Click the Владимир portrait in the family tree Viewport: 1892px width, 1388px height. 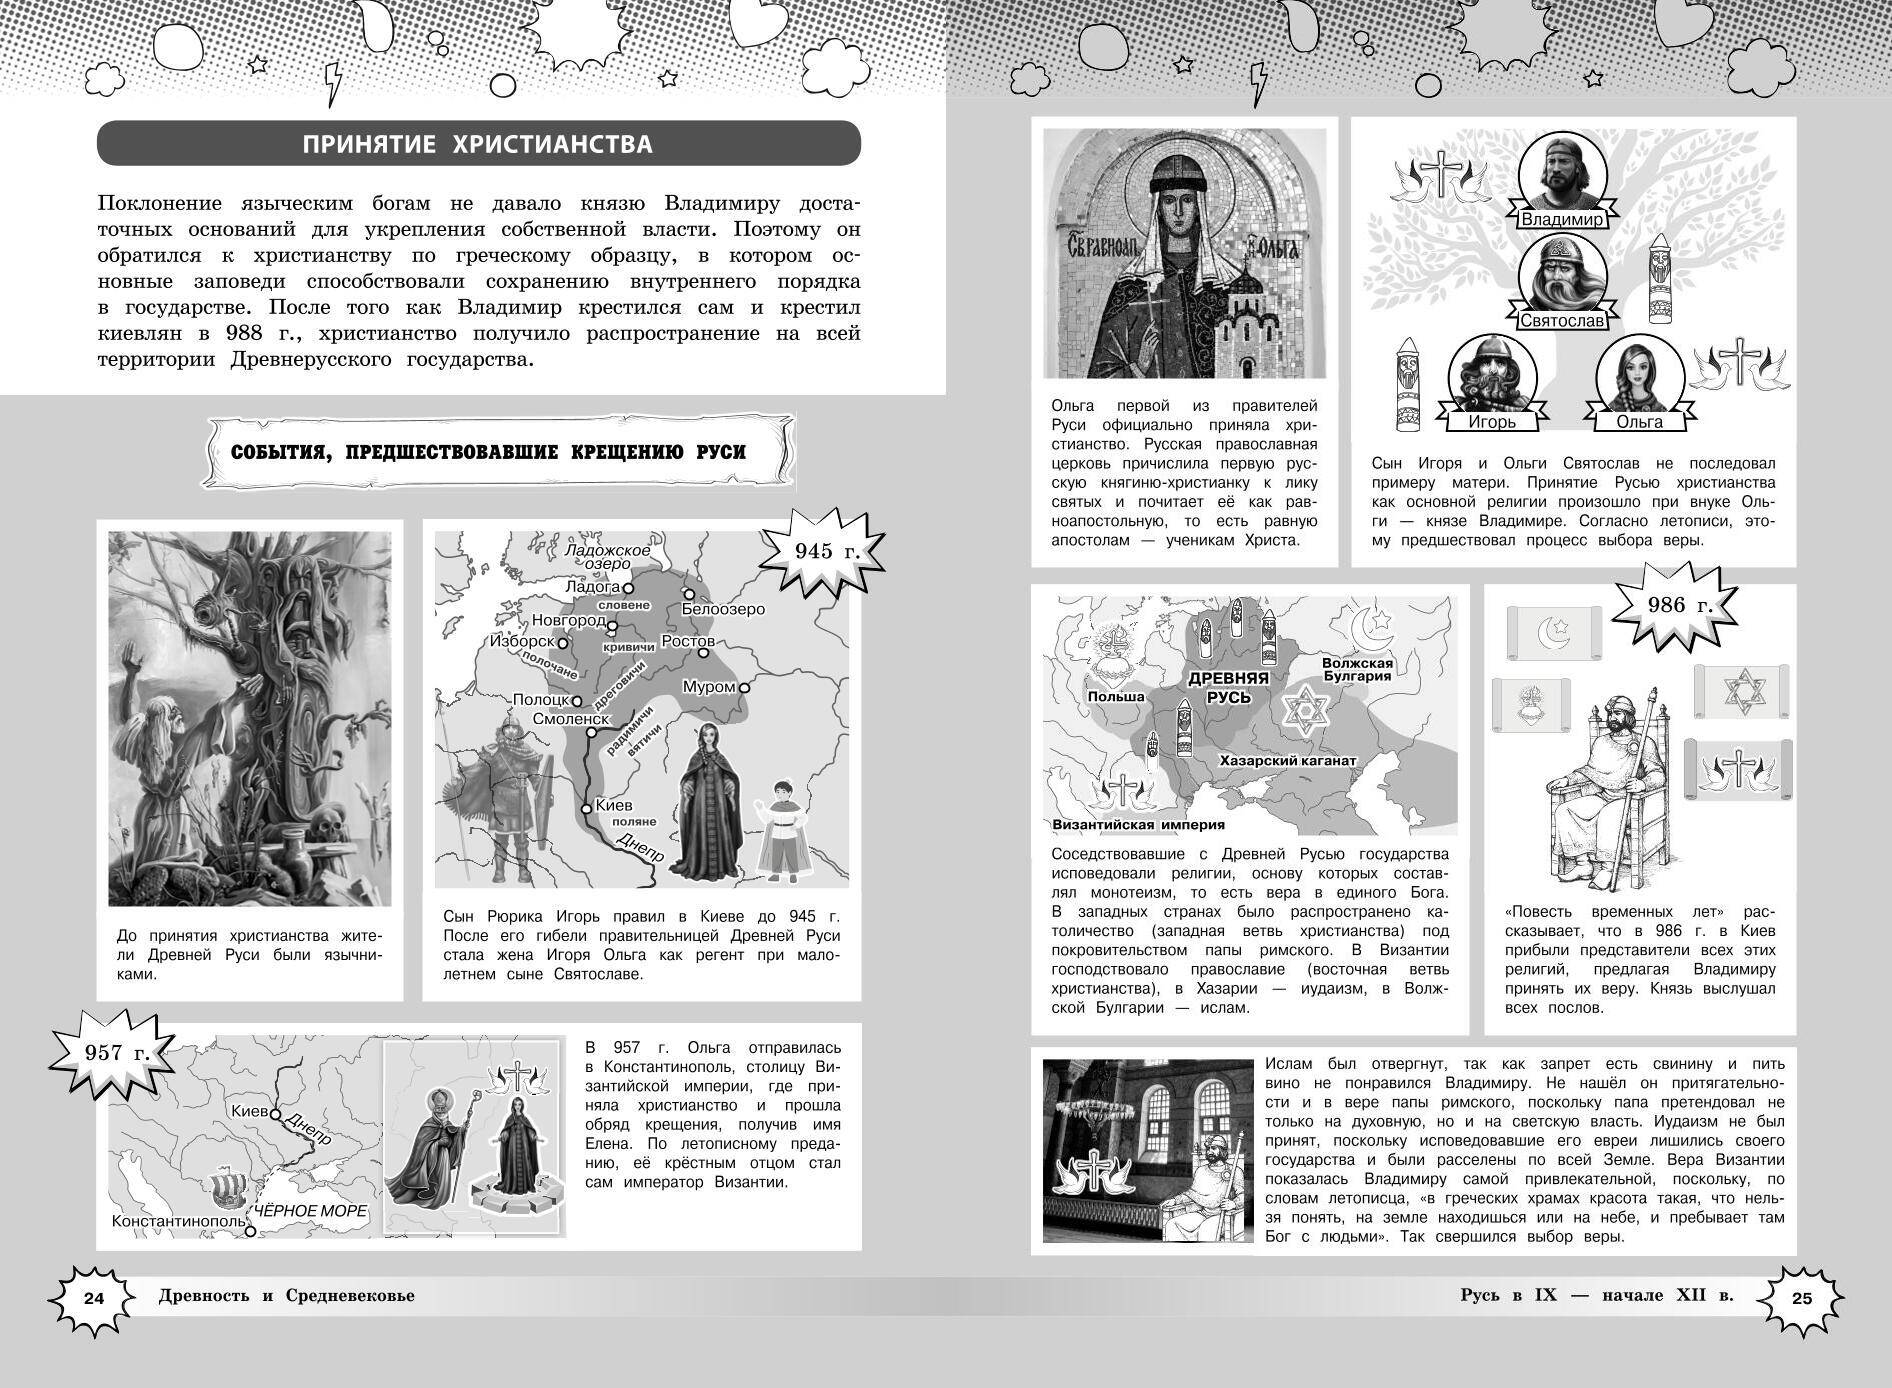point(1561,173)
